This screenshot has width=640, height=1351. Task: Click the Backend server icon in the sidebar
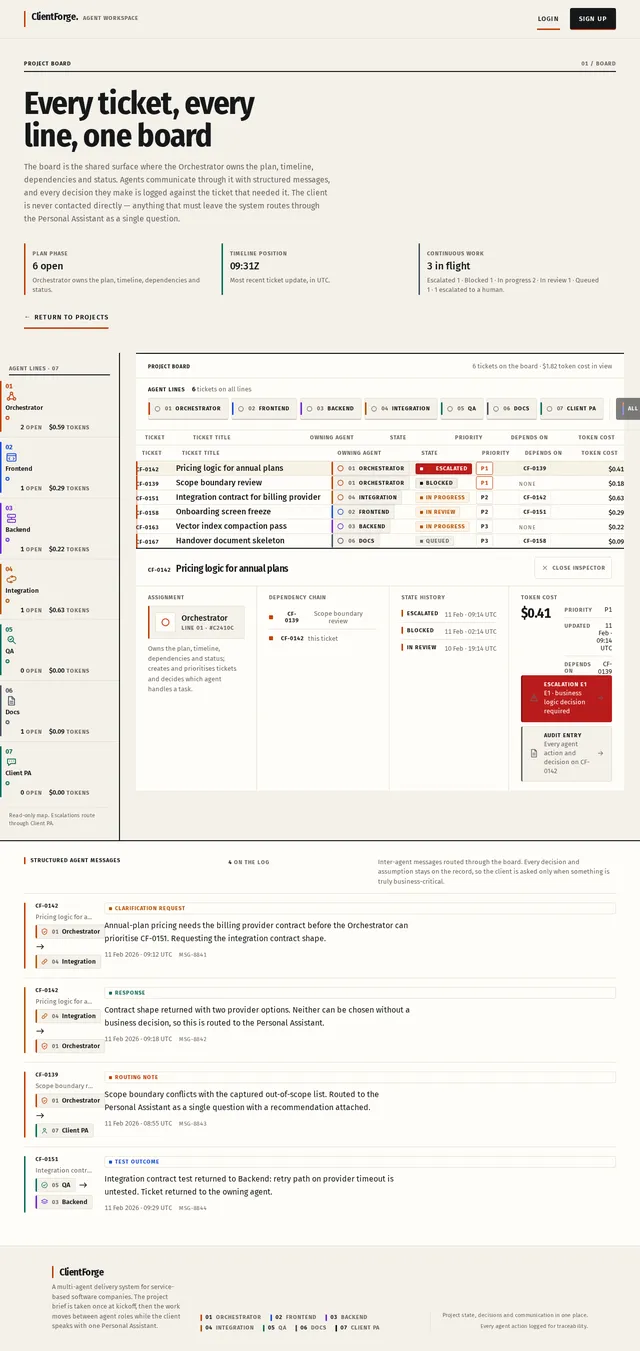pyautogui.click(x=11, y=518)
